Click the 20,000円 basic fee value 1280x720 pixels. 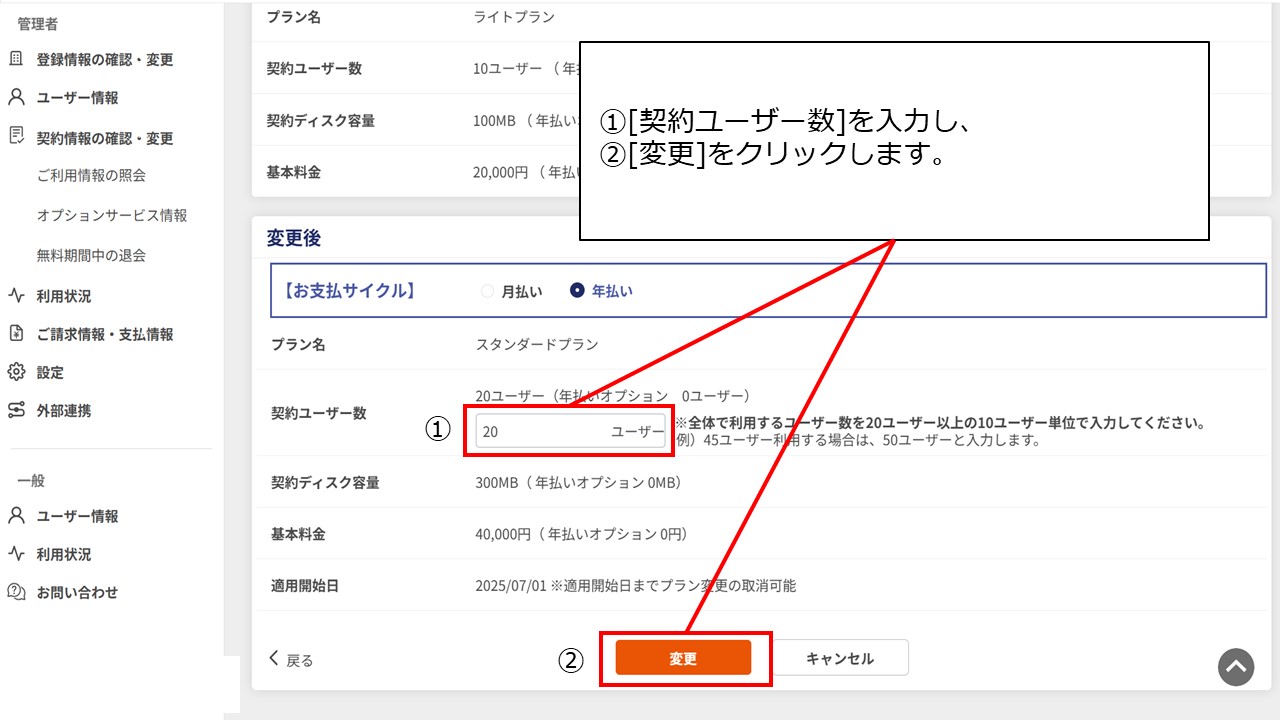pyautogui.click(x=501, y=172)
